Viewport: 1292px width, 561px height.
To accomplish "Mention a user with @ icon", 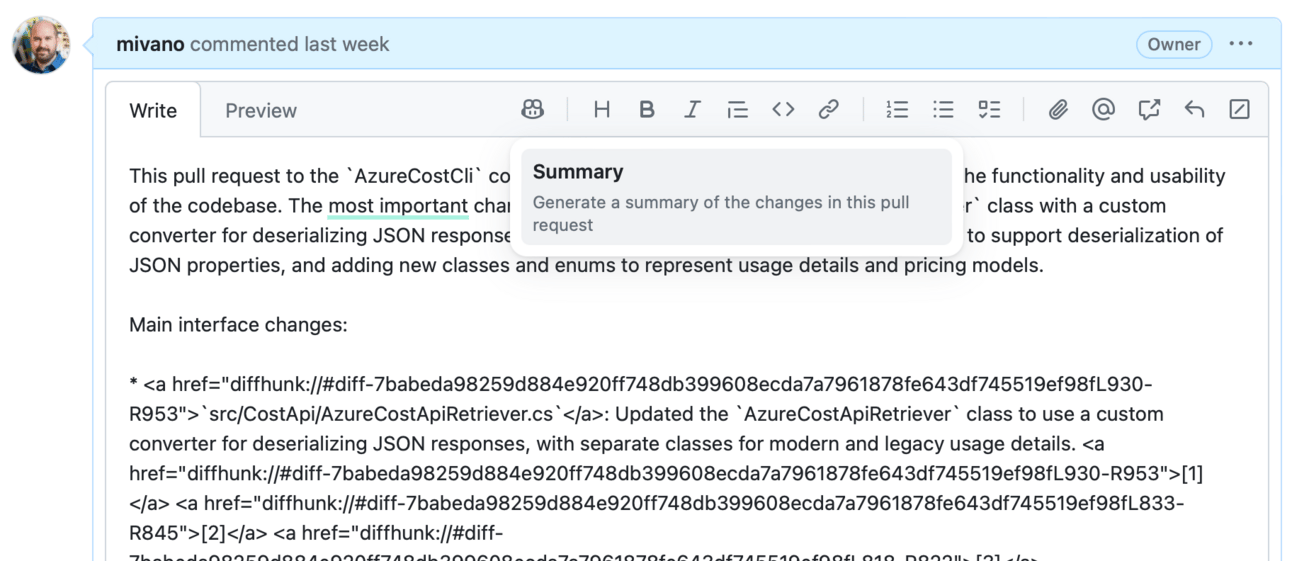I will 1103,110.
